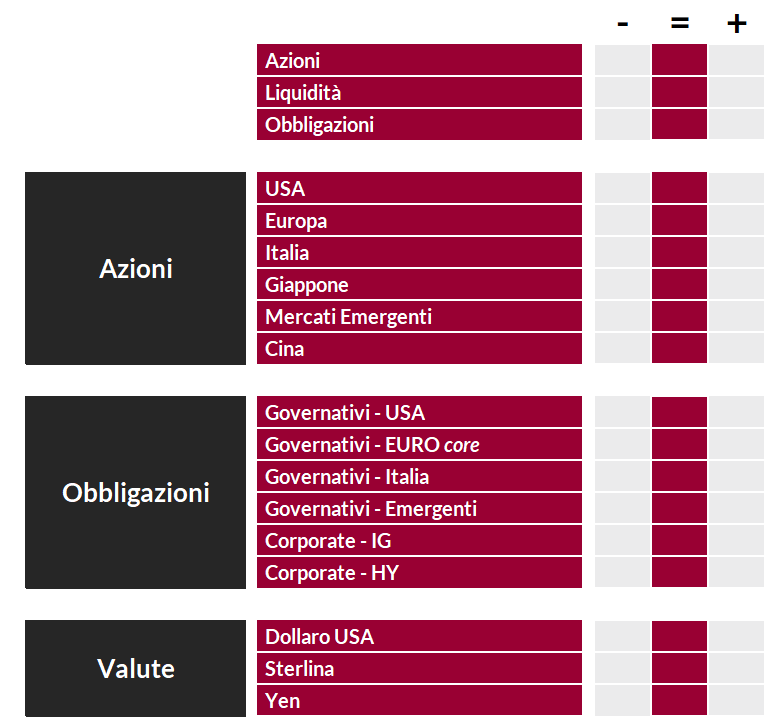This screenshot has height=722, width=782.
Task: Select the Liquidità row label
Action: 419,92
